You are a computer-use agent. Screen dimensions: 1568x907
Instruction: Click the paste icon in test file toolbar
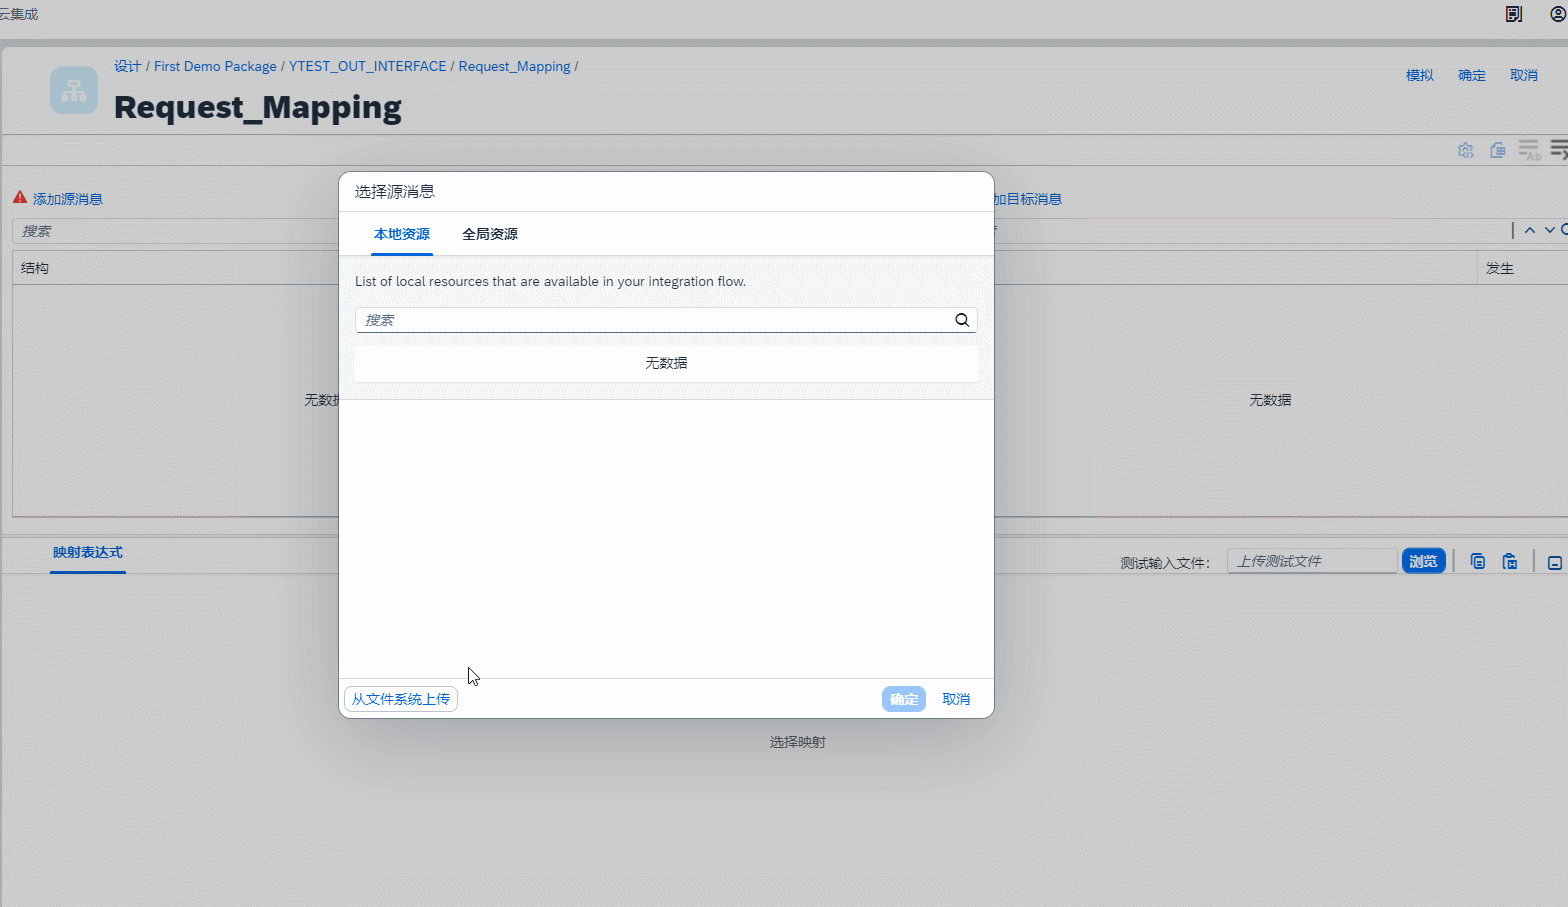(x=1510, y=562)
